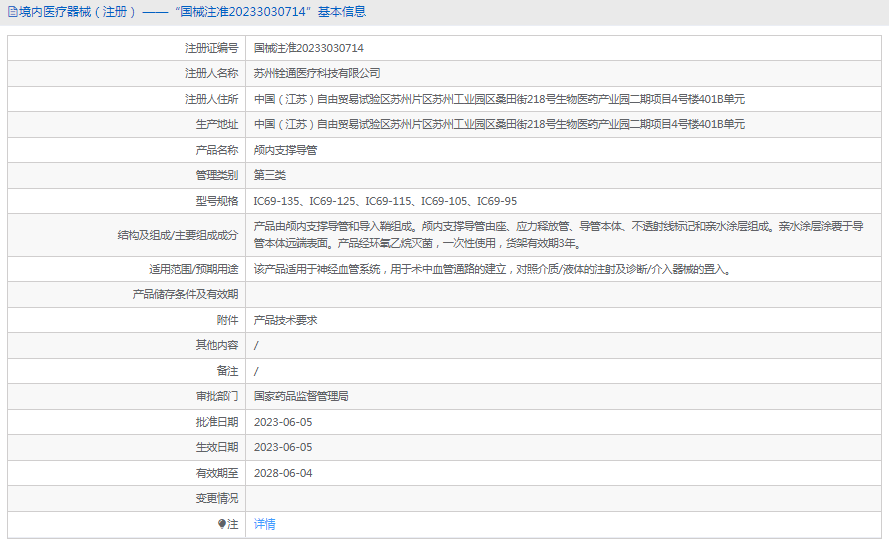Click the 变更情况 label
889x547 pixels.
217,498
